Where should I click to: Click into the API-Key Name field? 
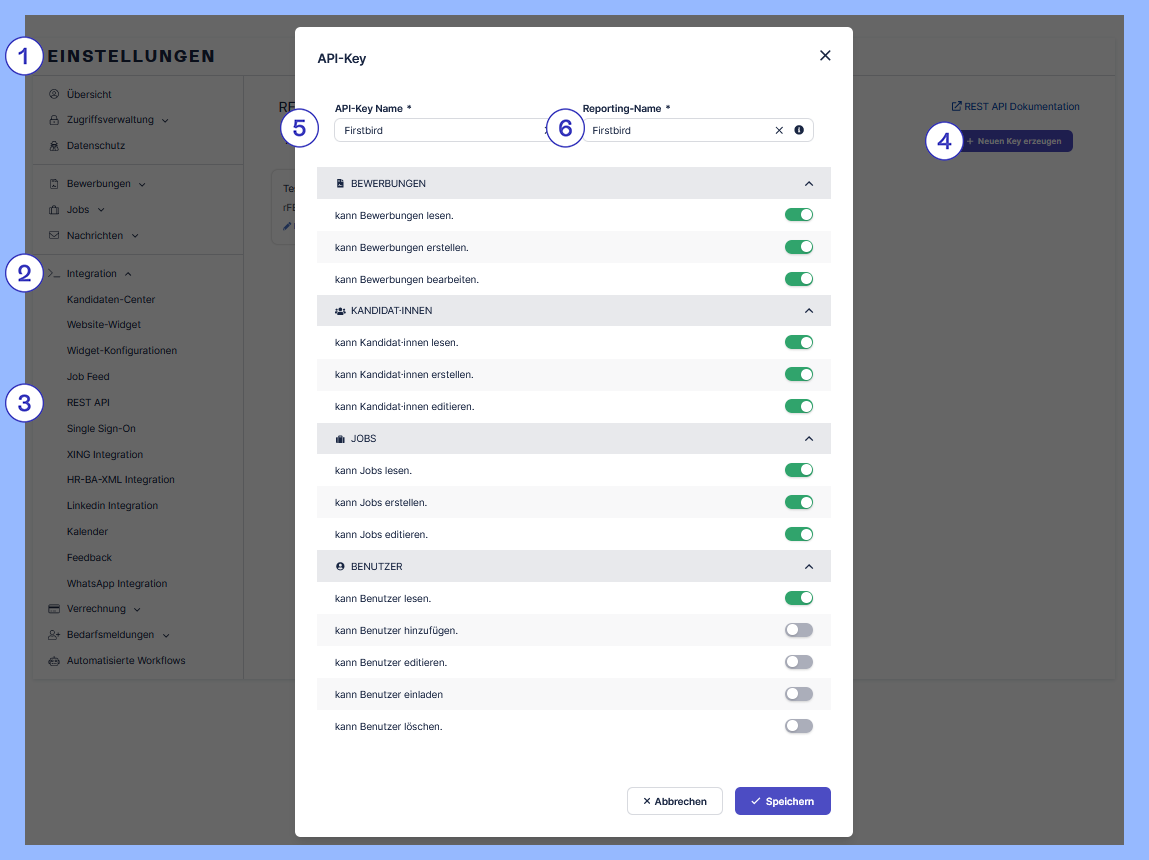435,130
